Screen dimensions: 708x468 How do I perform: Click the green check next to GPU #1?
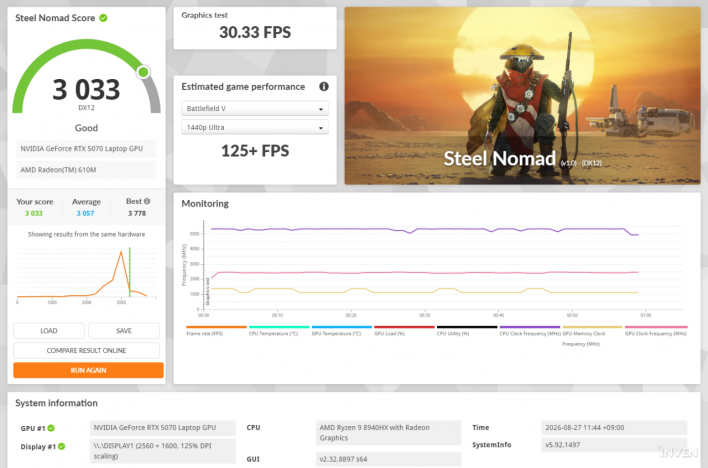tap(51, 428)
